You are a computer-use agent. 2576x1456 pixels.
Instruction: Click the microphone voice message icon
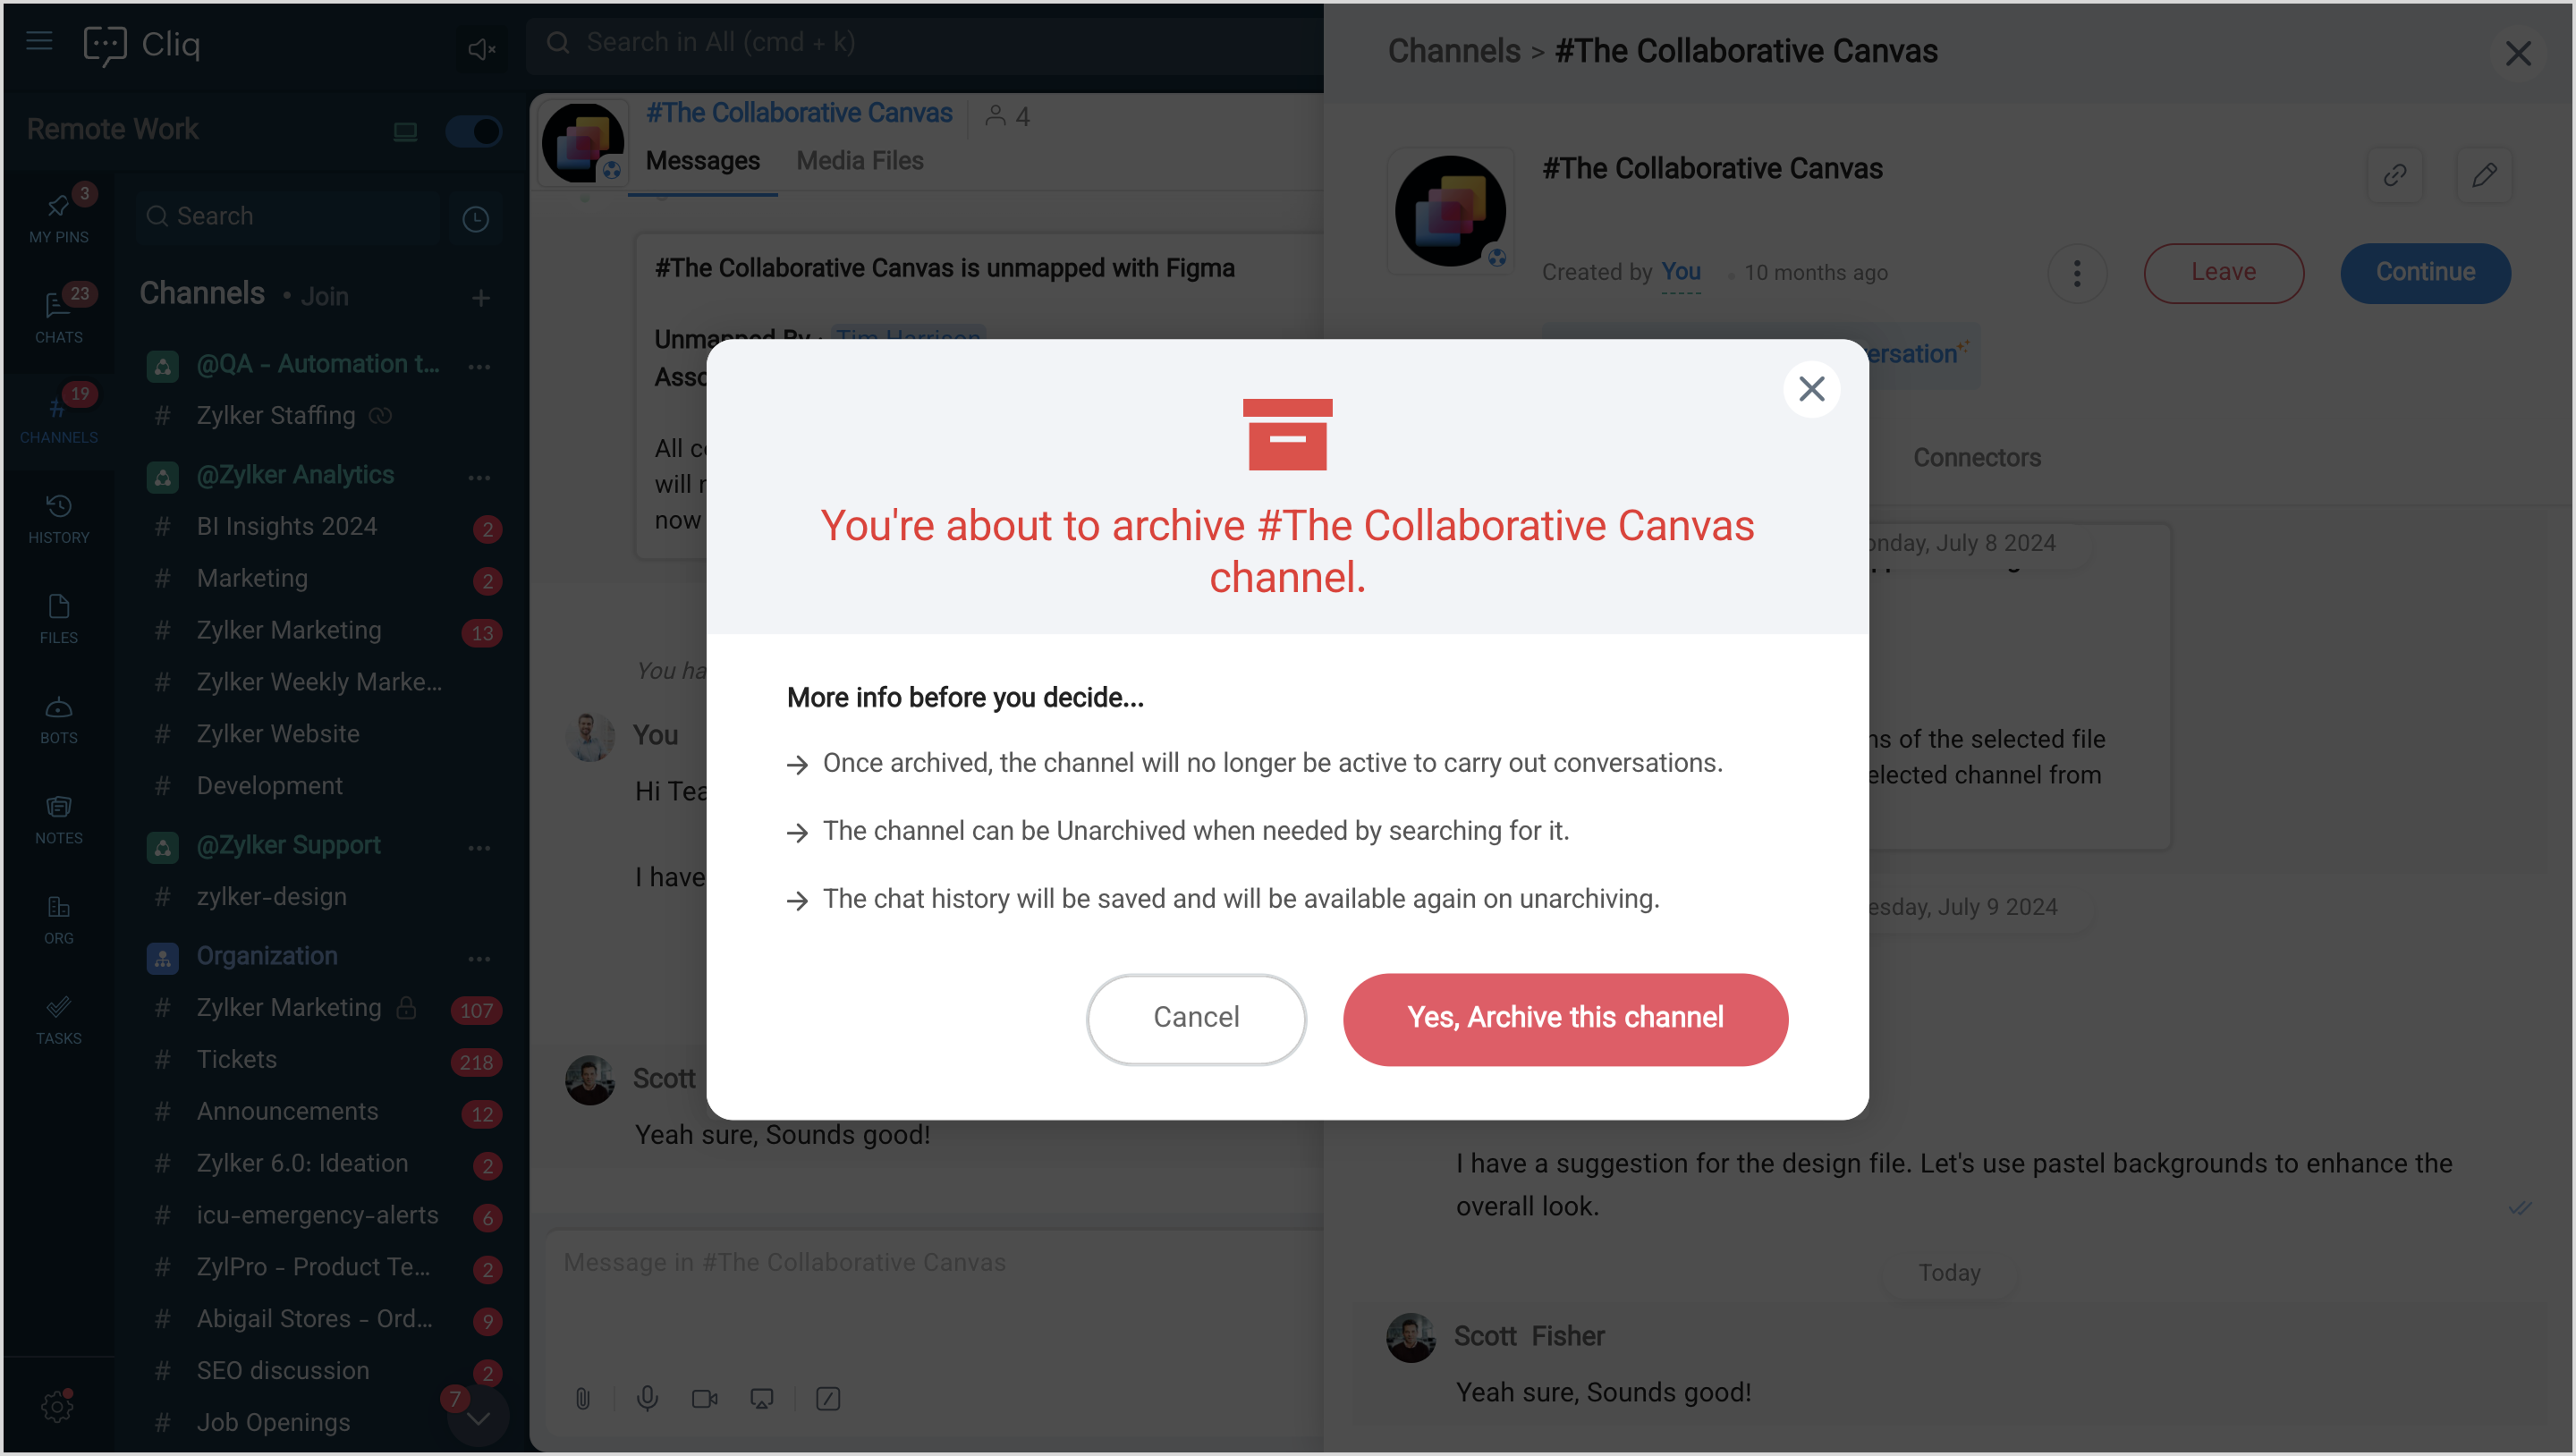click(647, 1398)
